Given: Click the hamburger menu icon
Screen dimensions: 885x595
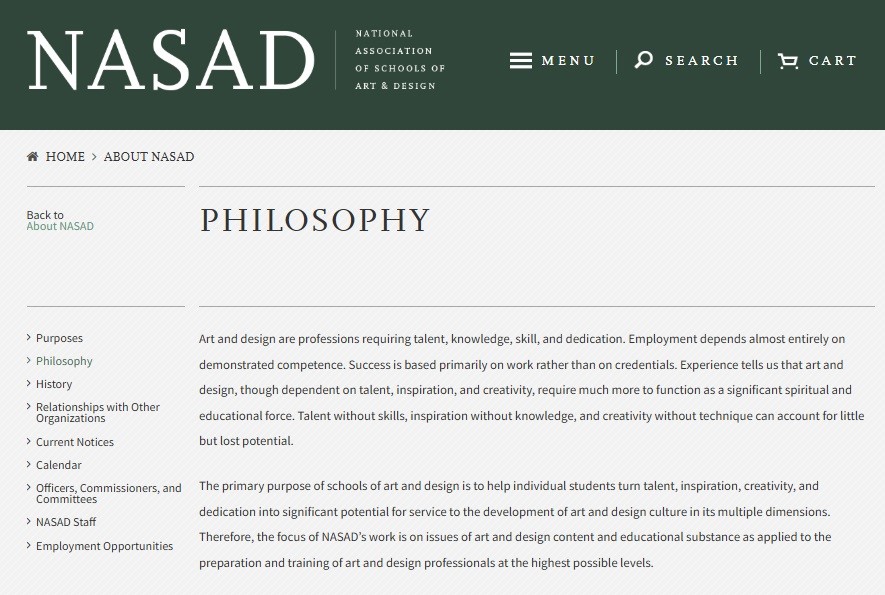Looking at the screenshot, I should click(x=520, y=61).
